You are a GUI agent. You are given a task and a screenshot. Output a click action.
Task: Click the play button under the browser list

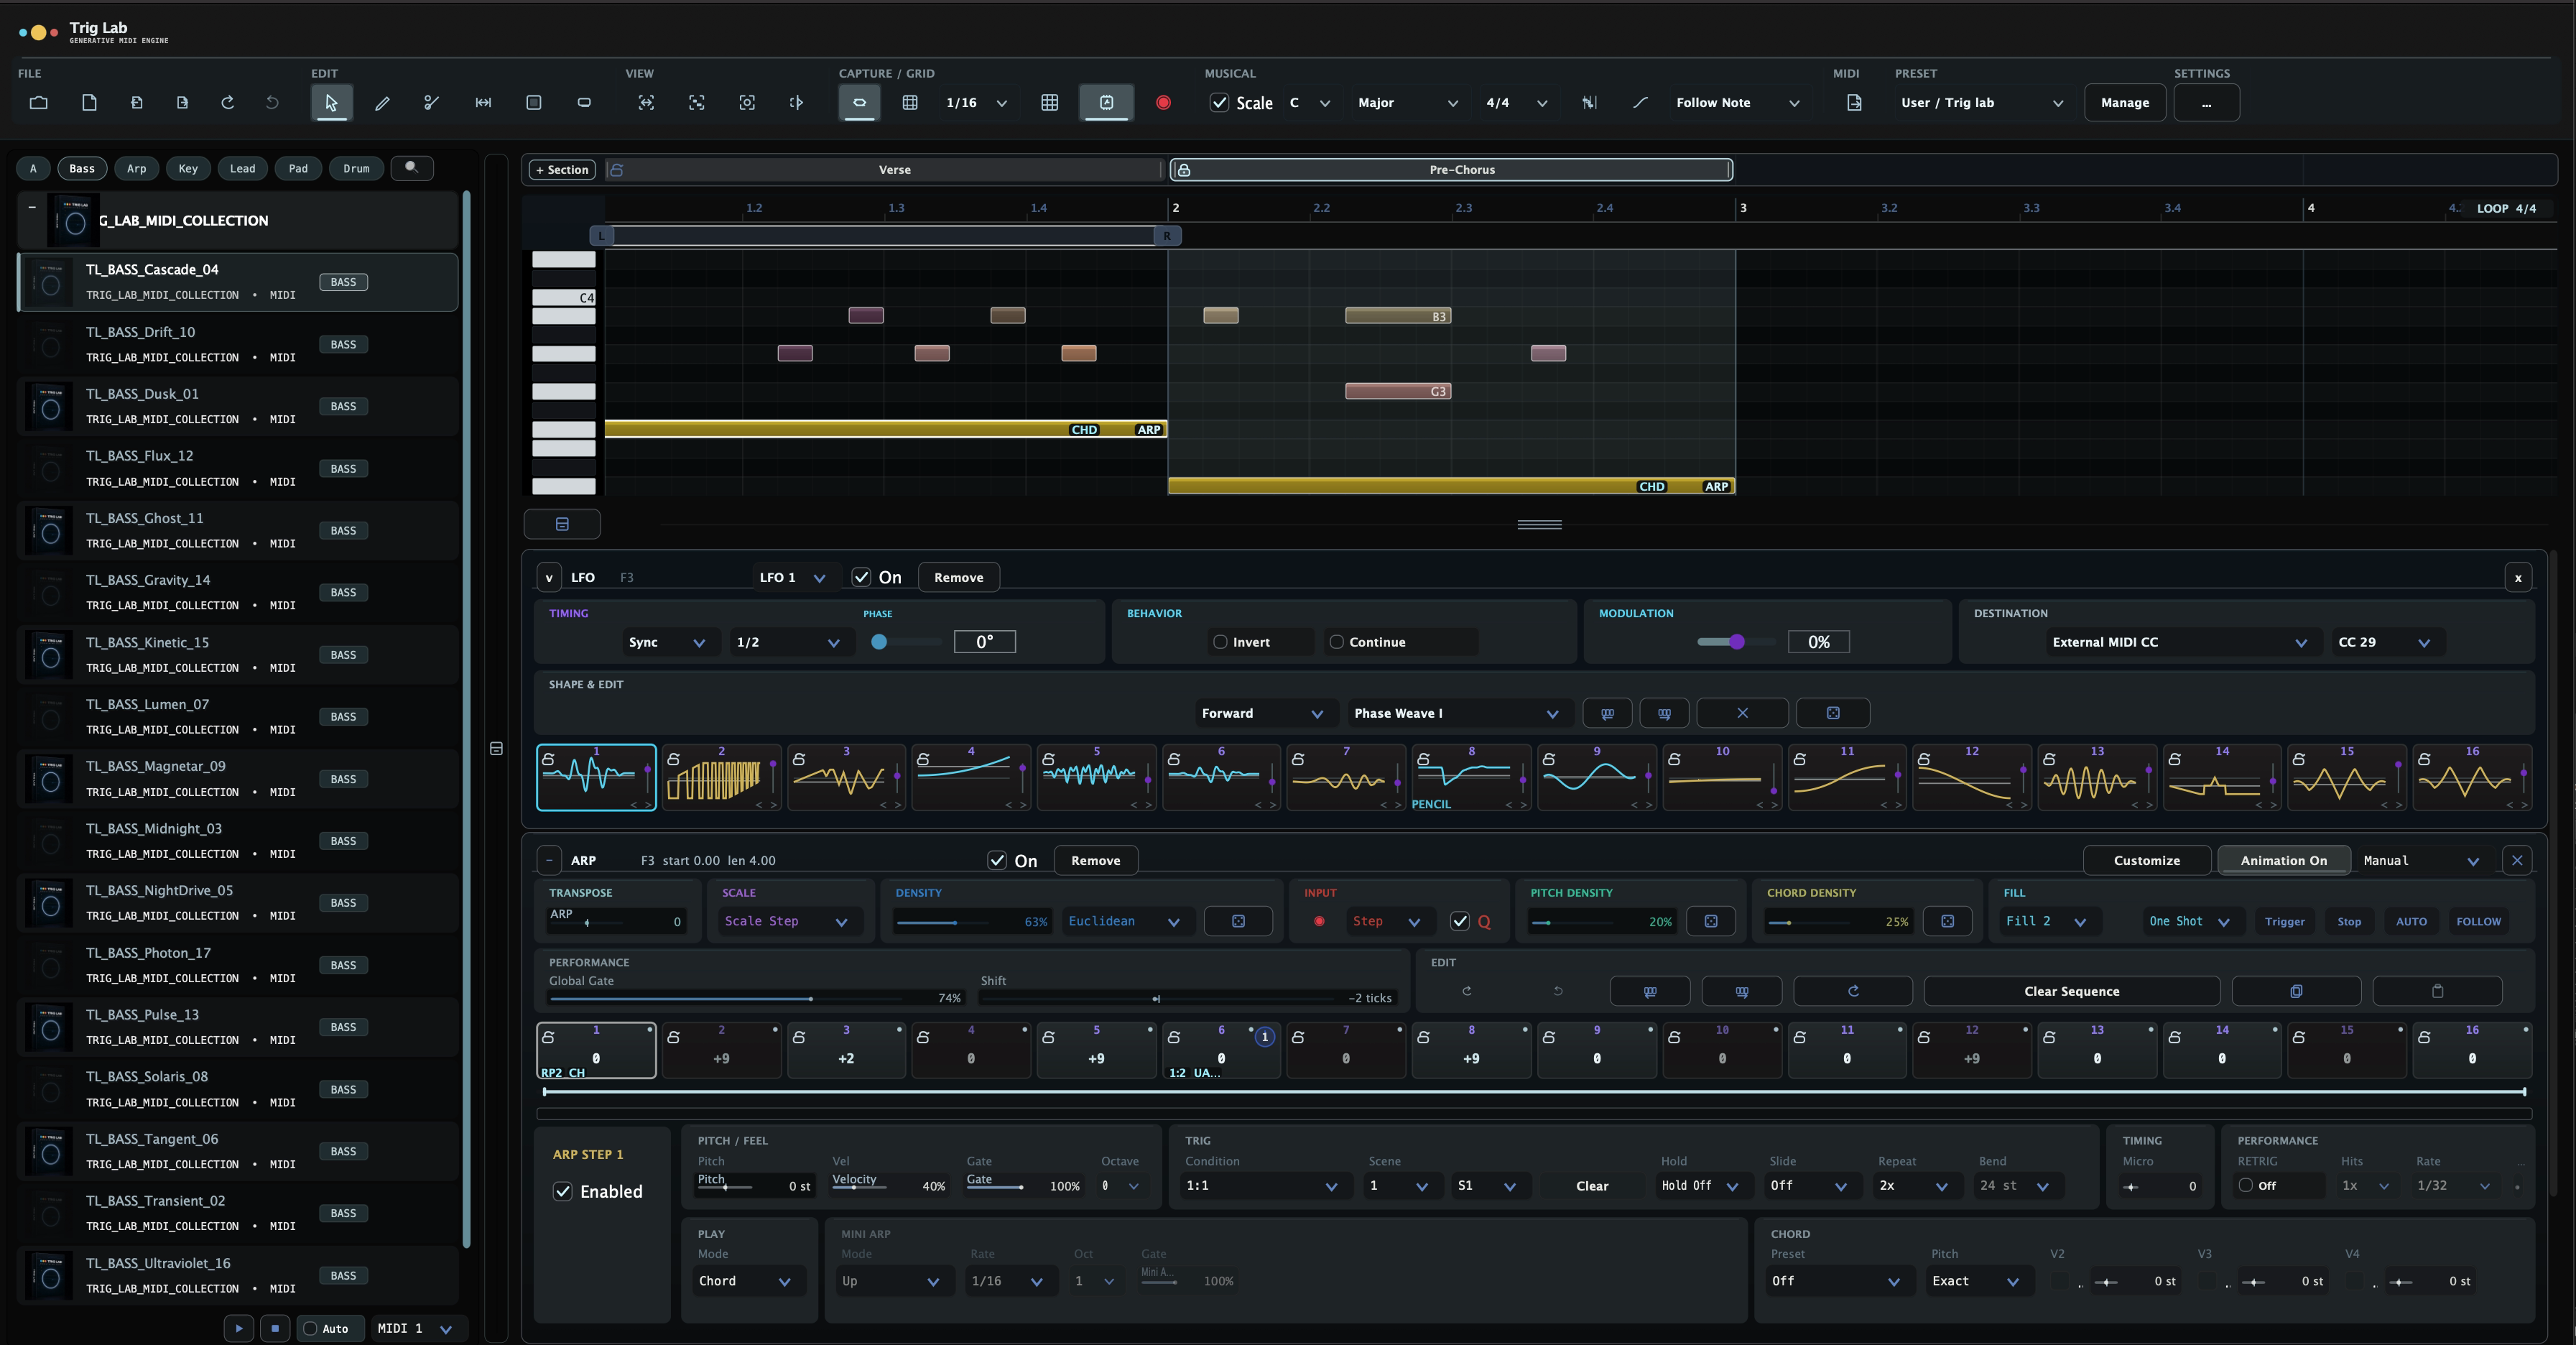coord(238,1328)
